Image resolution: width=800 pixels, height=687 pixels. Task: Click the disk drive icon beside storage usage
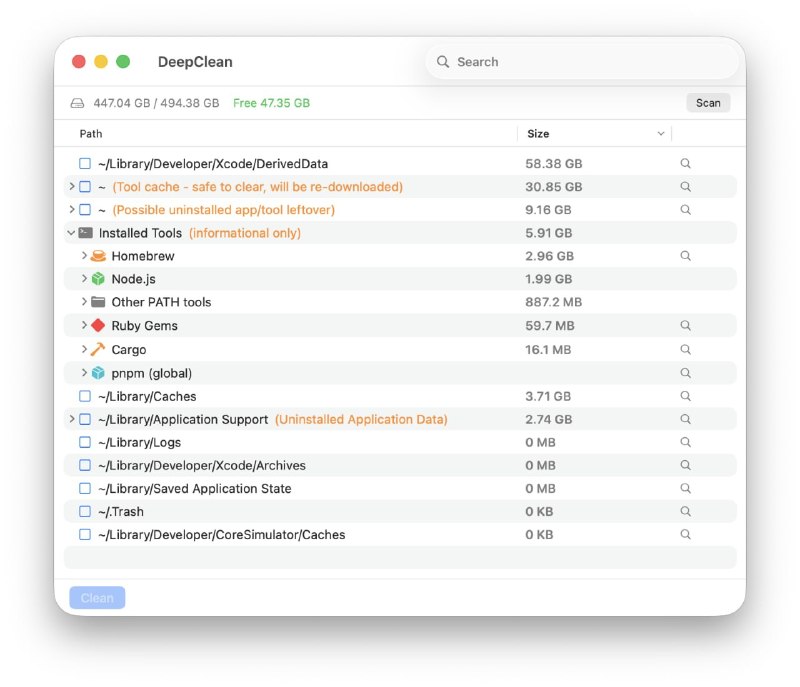77,103
